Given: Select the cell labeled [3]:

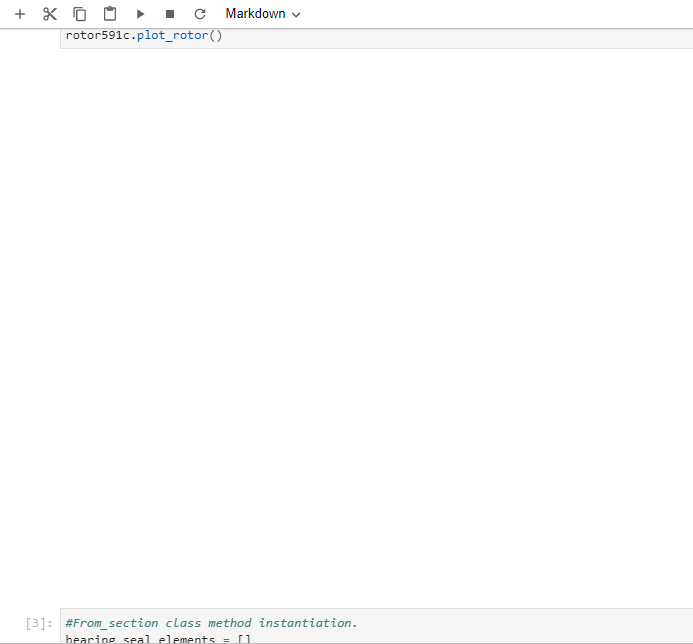Looking at the screenshot, I should point(39,623).
